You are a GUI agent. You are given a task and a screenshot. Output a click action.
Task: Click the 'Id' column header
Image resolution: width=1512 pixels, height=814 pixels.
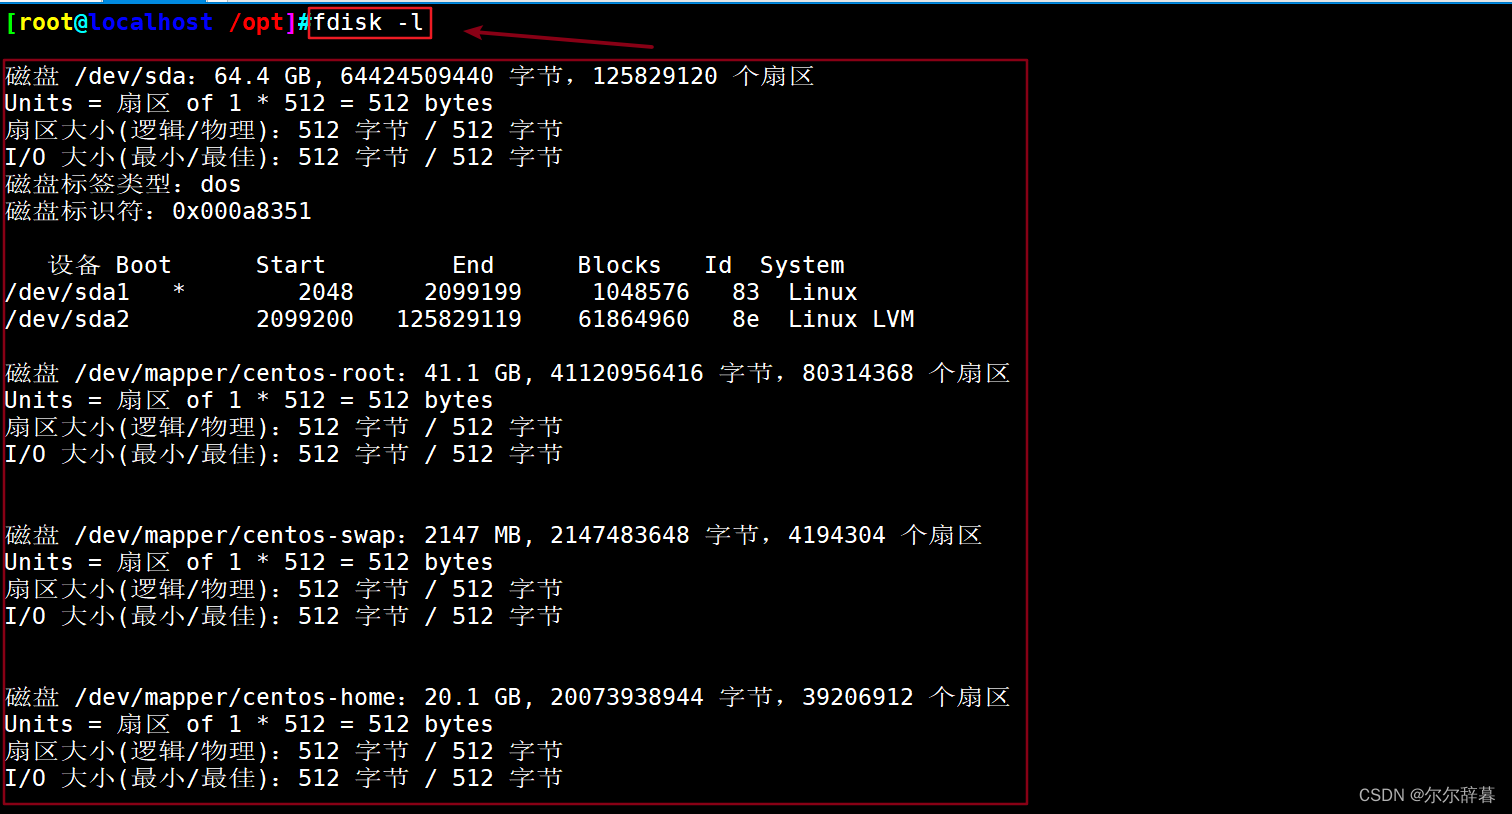(x=718, y=265)
